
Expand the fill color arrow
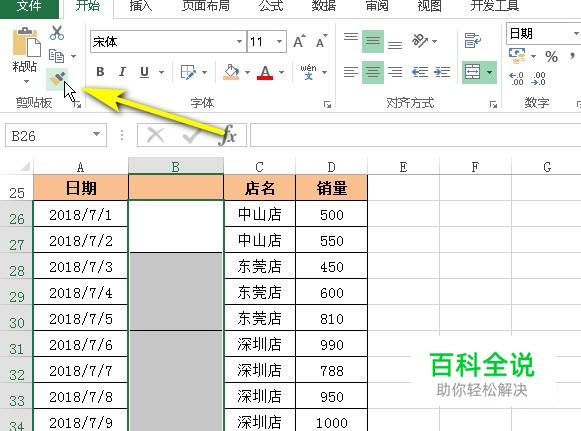[x=248, y=72]
